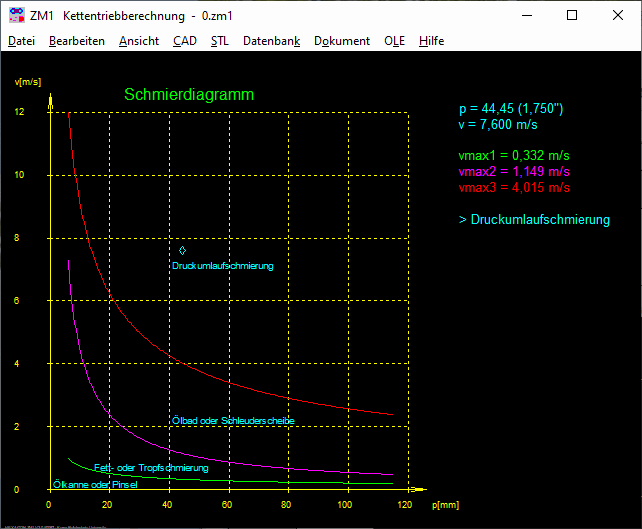
Task: Click the red vmax3 value text
Action: point(514,187)
